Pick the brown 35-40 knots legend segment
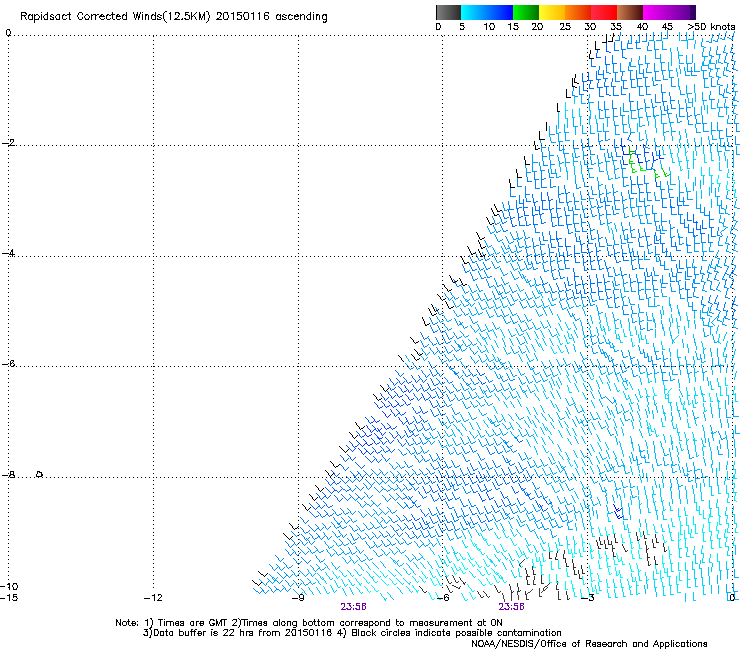The width and height of the screenshot is (740, 650). [x=630, y=12]
